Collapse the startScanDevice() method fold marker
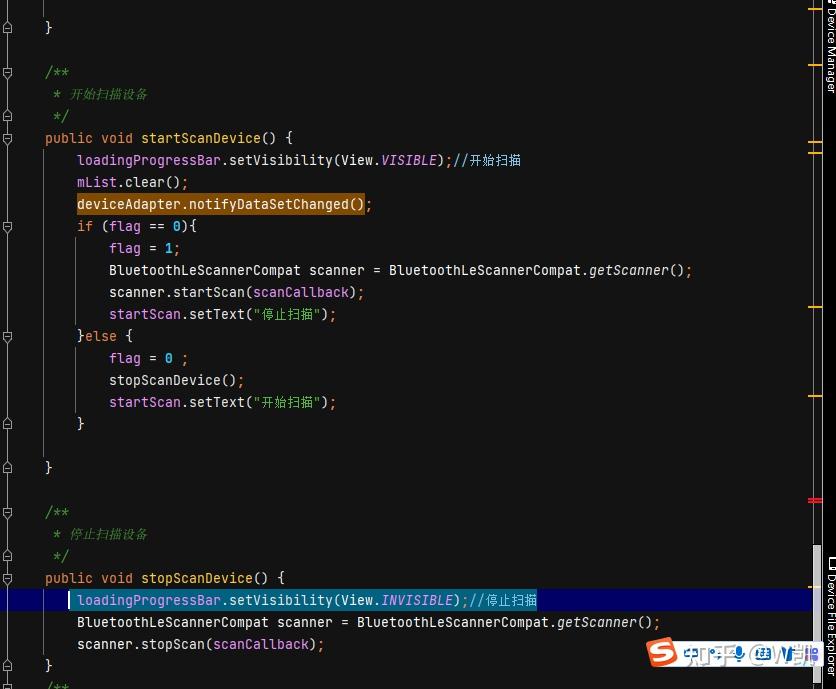836x689 pixels. pyautogui.click(x=7, y=139)
